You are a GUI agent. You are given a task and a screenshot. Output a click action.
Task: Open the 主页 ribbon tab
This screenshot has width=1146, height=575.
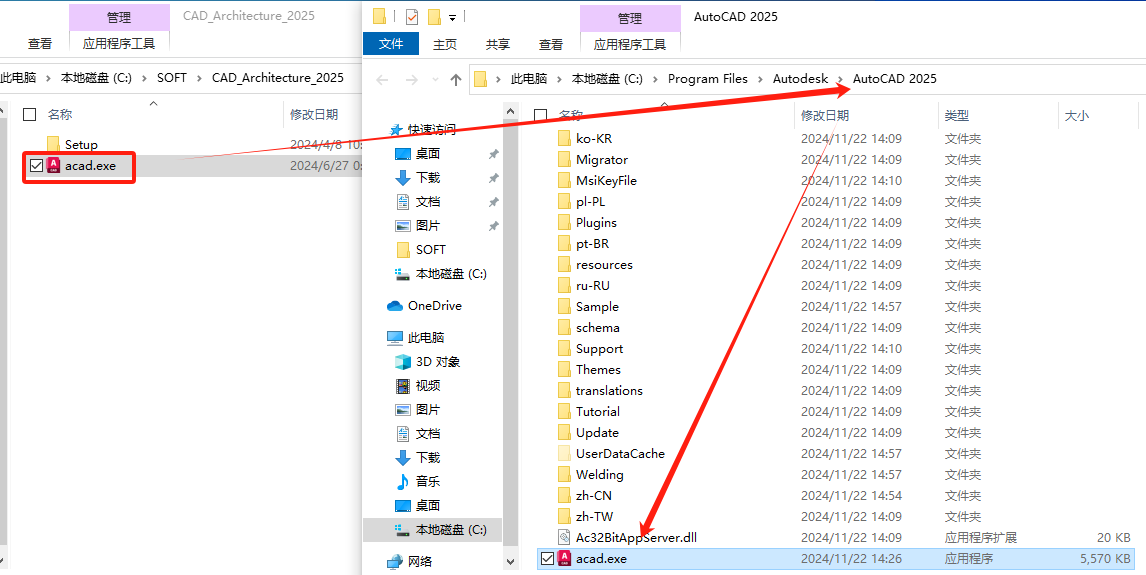pyautogui.click(x=444, y=44)
